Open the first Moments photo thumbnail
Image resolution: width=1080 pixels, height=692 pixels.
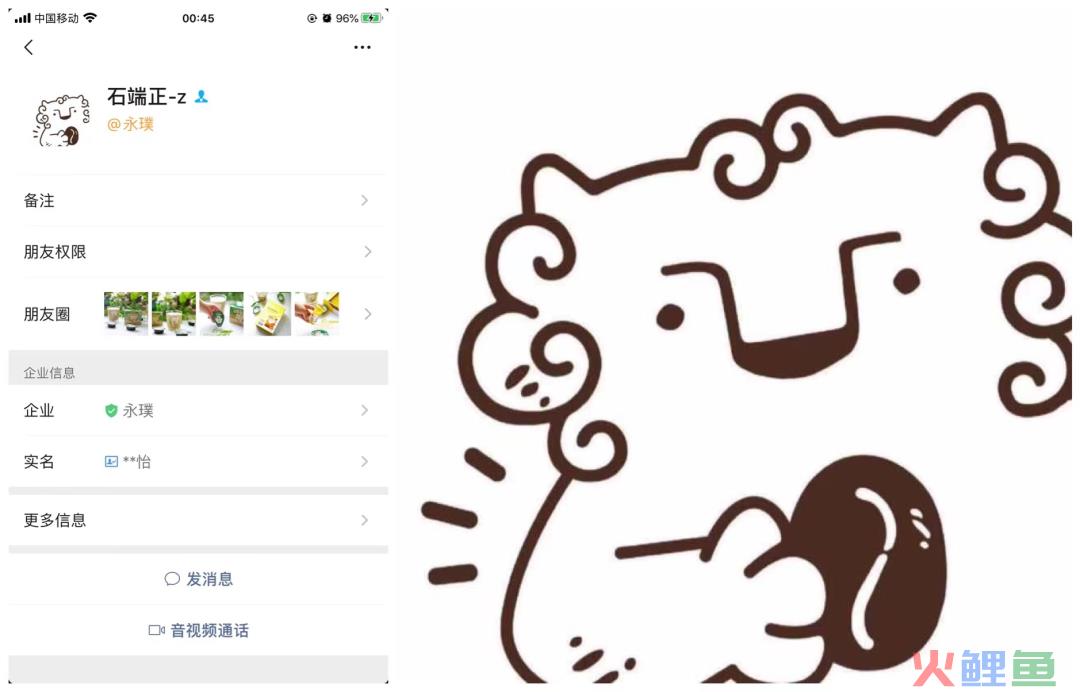pyautogui.click(x=126, y=314)
